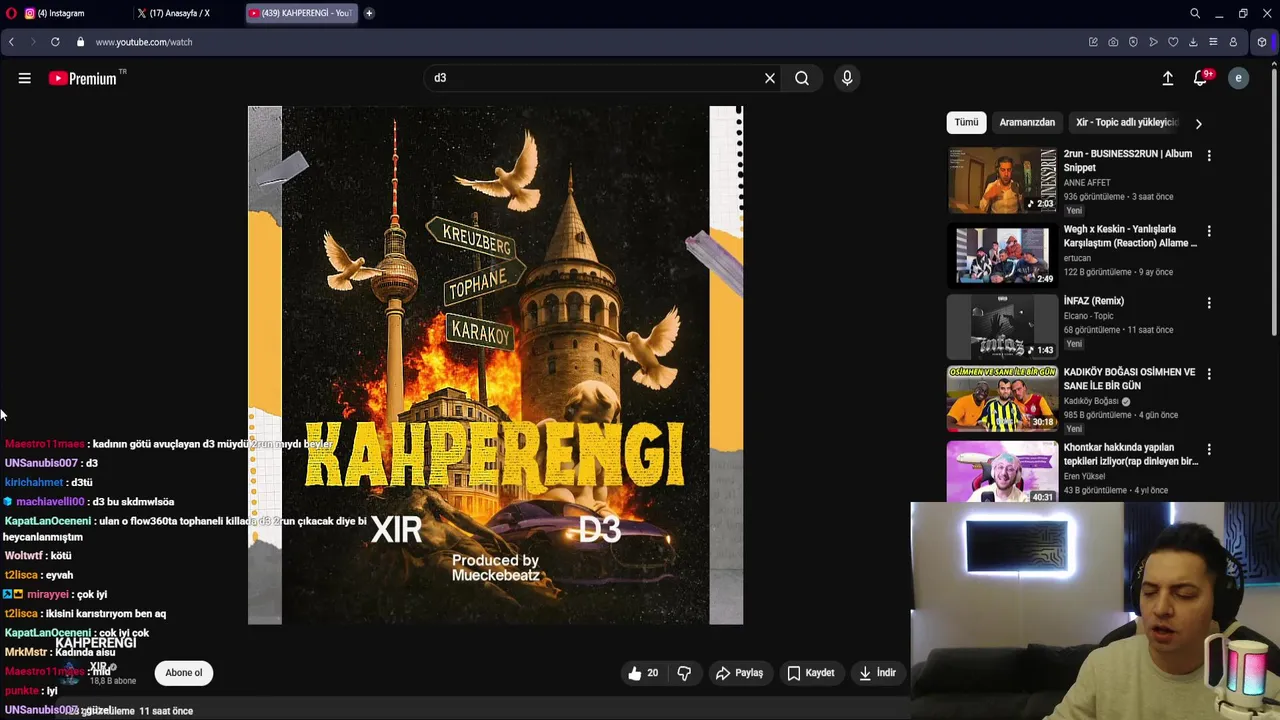
Task: Open the Kadıköy Boğası channel link
Action: [x=1091, y=401]
